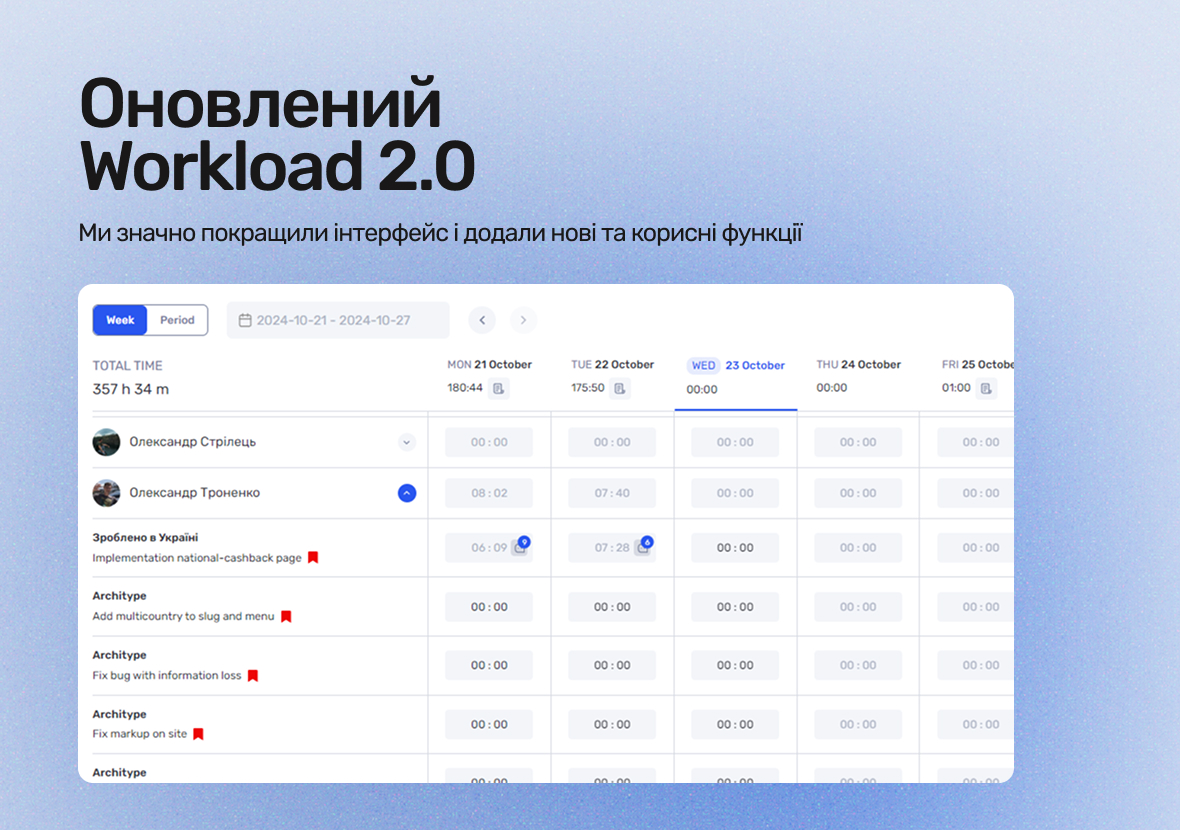Click the Олександр Стрілець name

click(x=193, y=442)
